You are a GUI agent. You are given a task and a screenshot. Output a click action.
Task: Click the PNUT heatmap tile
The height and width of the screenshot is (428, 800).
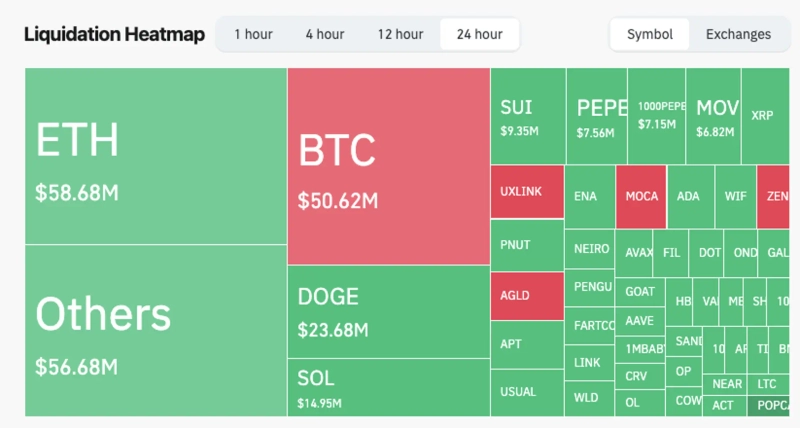pos(527,245)
